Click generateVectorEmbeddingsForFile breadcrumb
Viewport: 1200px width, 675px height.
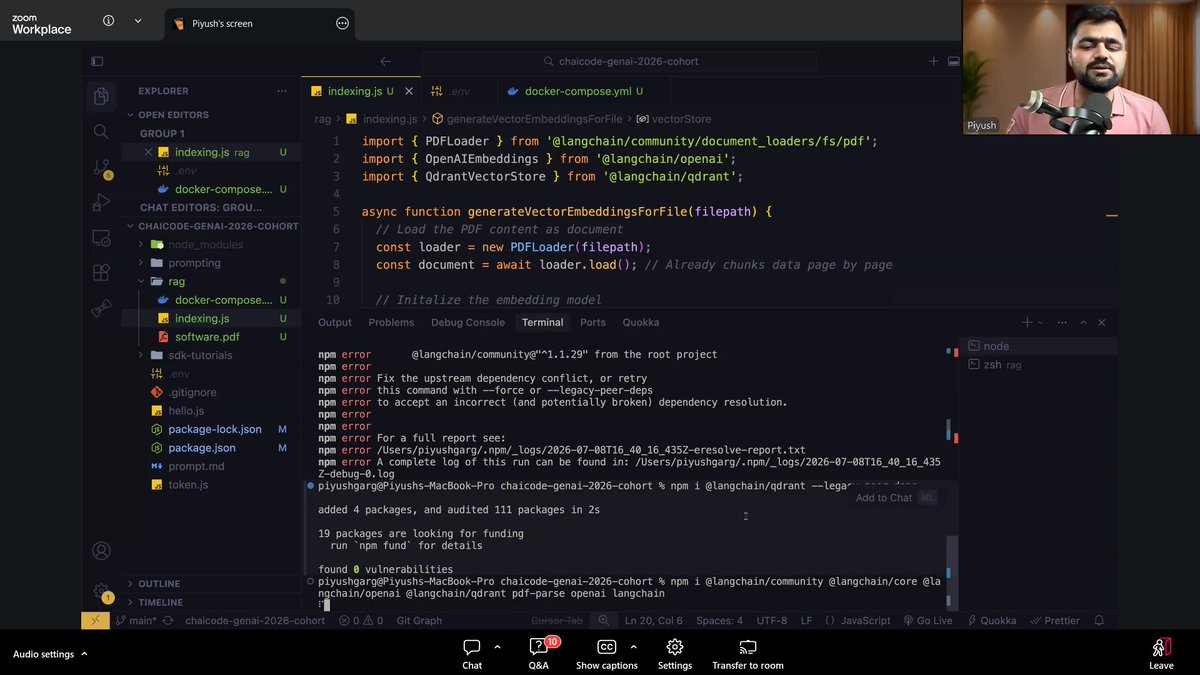(x=534, y=119)
